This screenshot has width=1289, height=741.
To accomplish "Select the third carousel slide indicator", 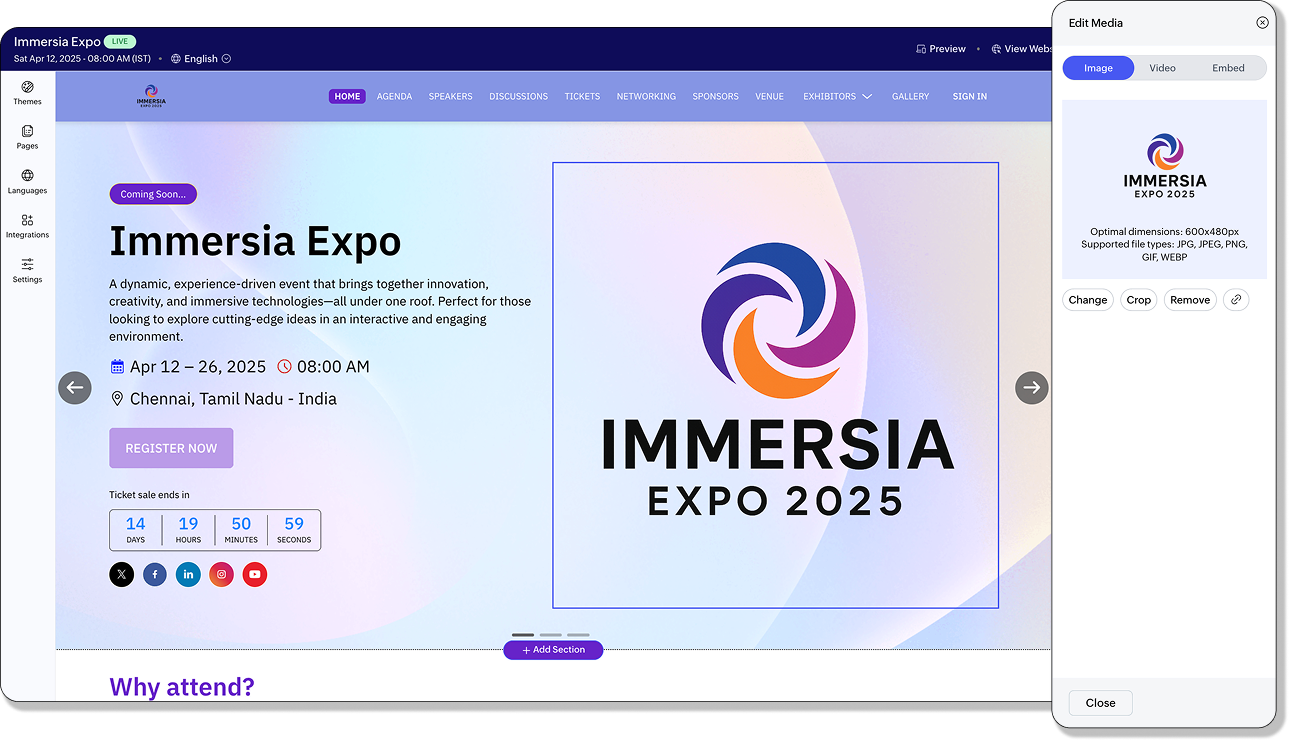I will pos(578,635).
